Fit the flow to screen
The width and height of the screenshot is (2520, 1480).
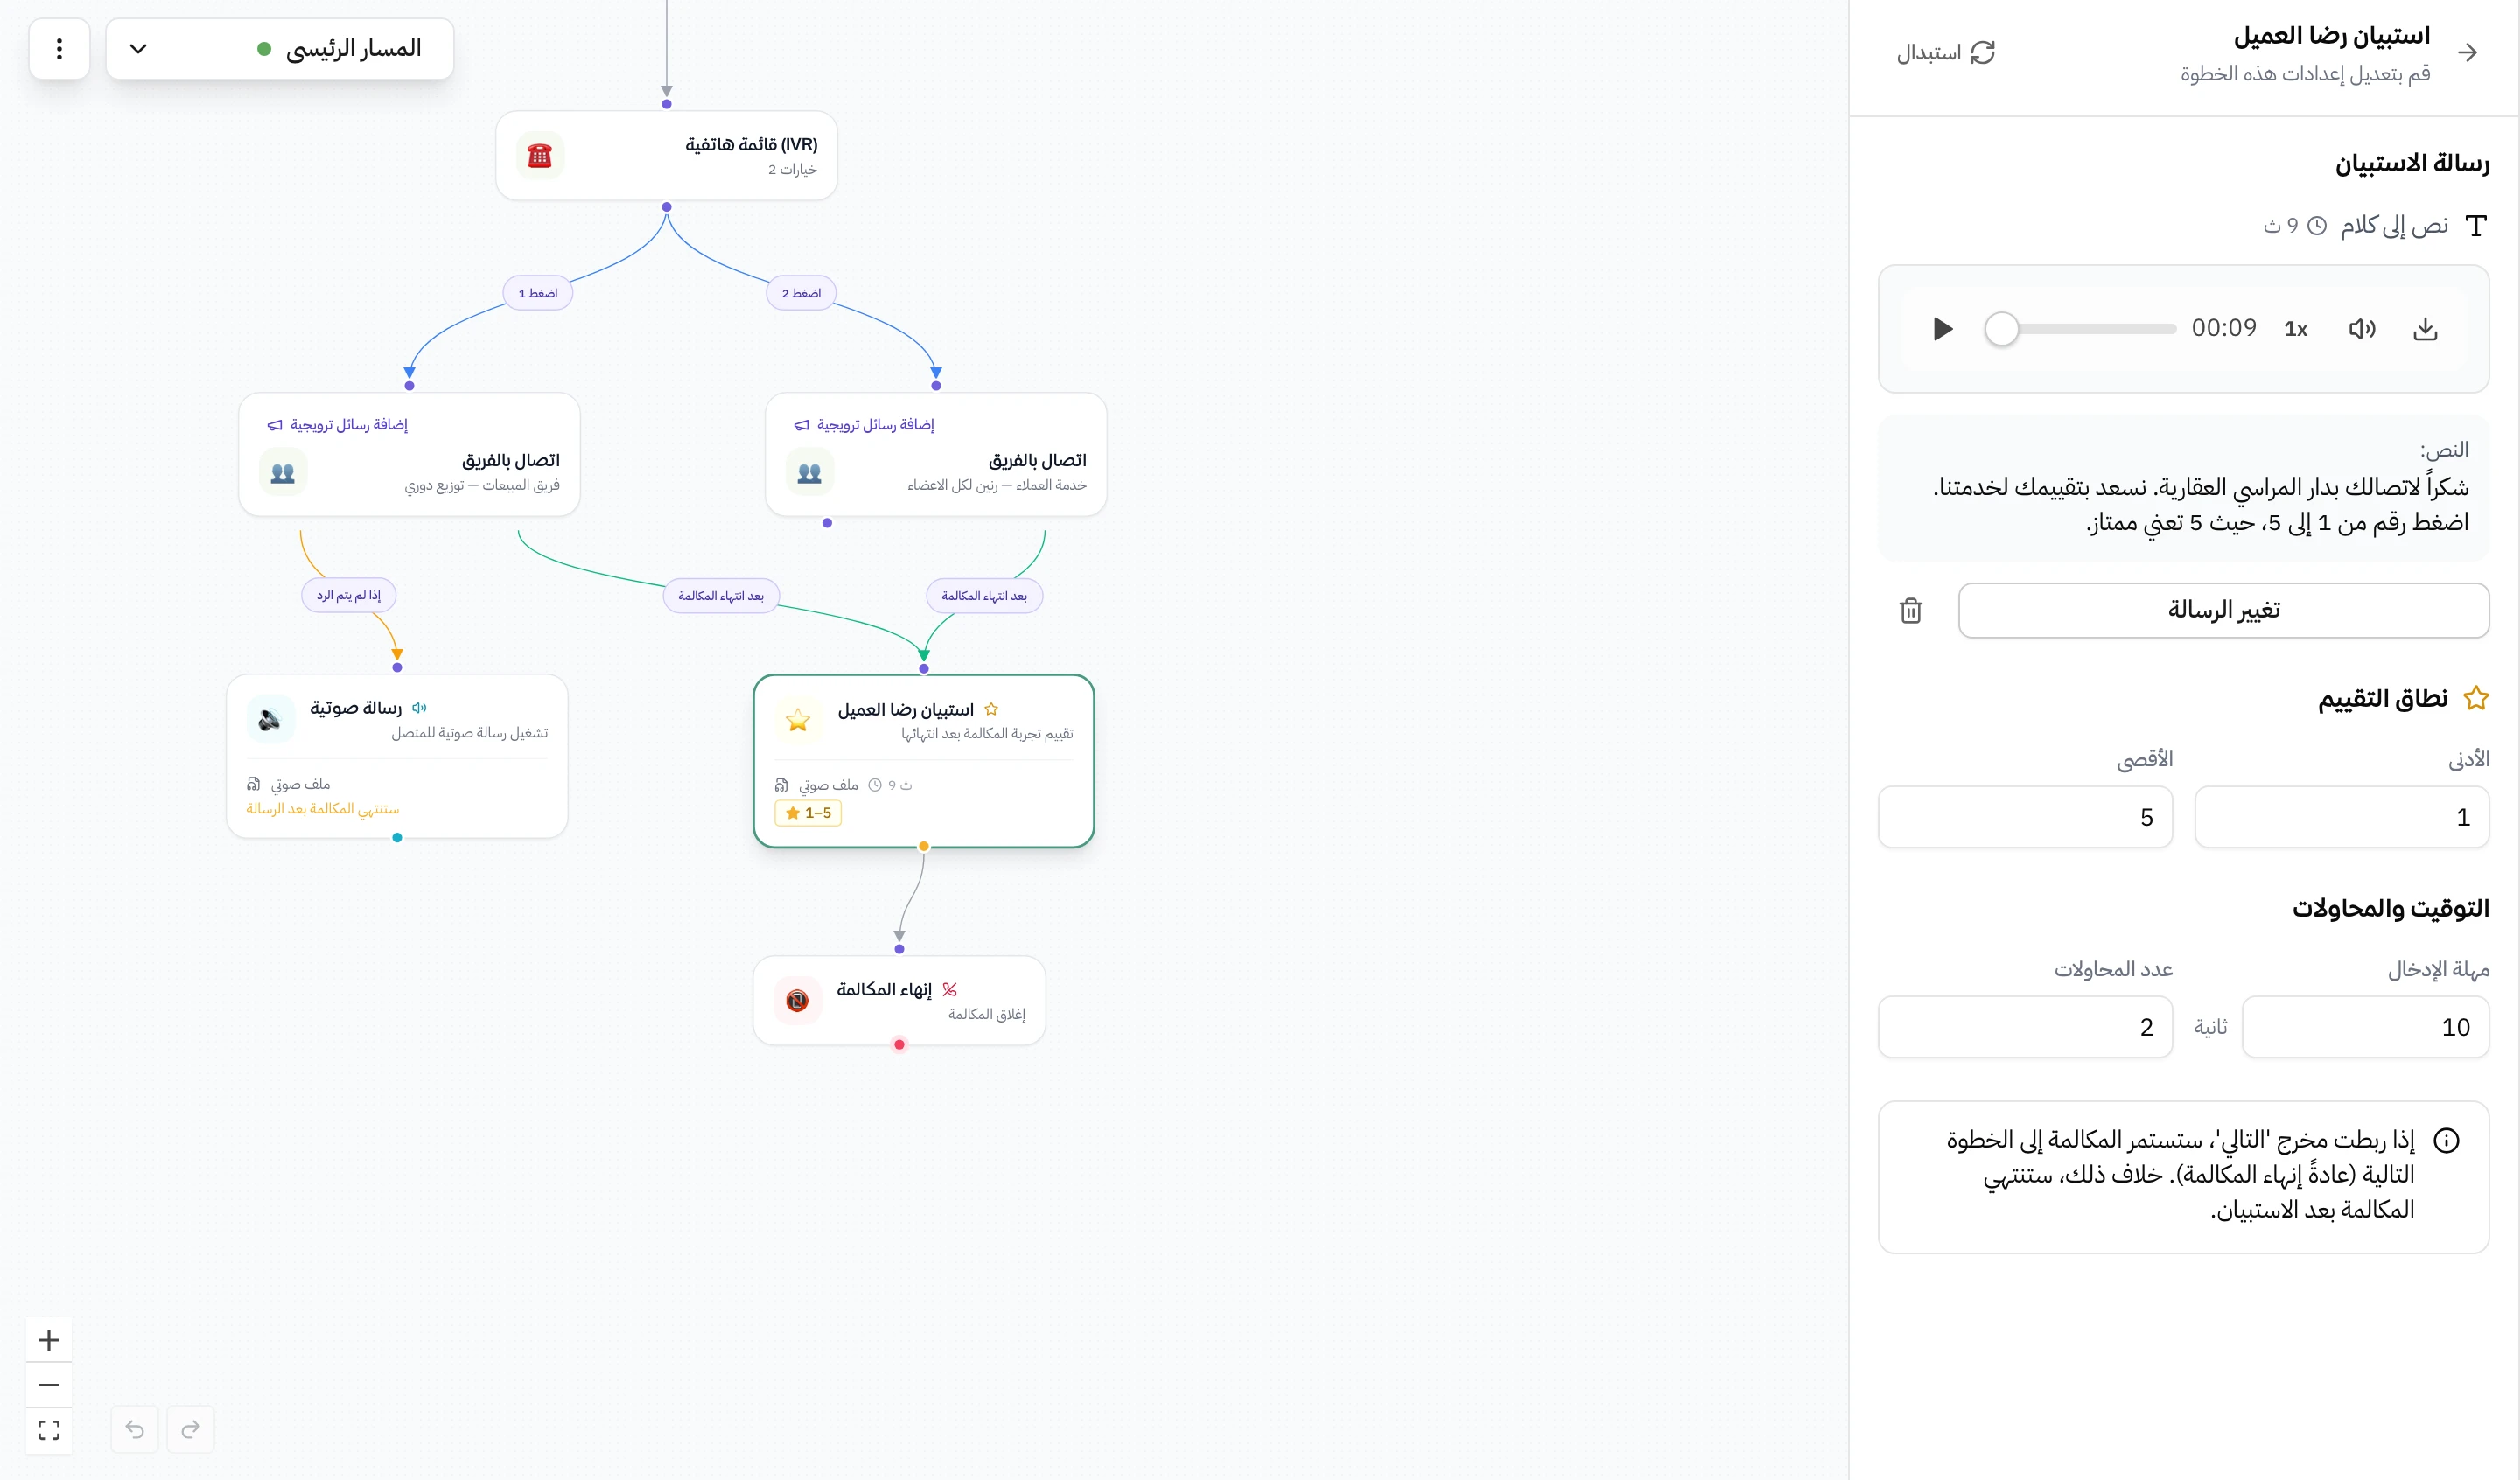pos(49,1429)
